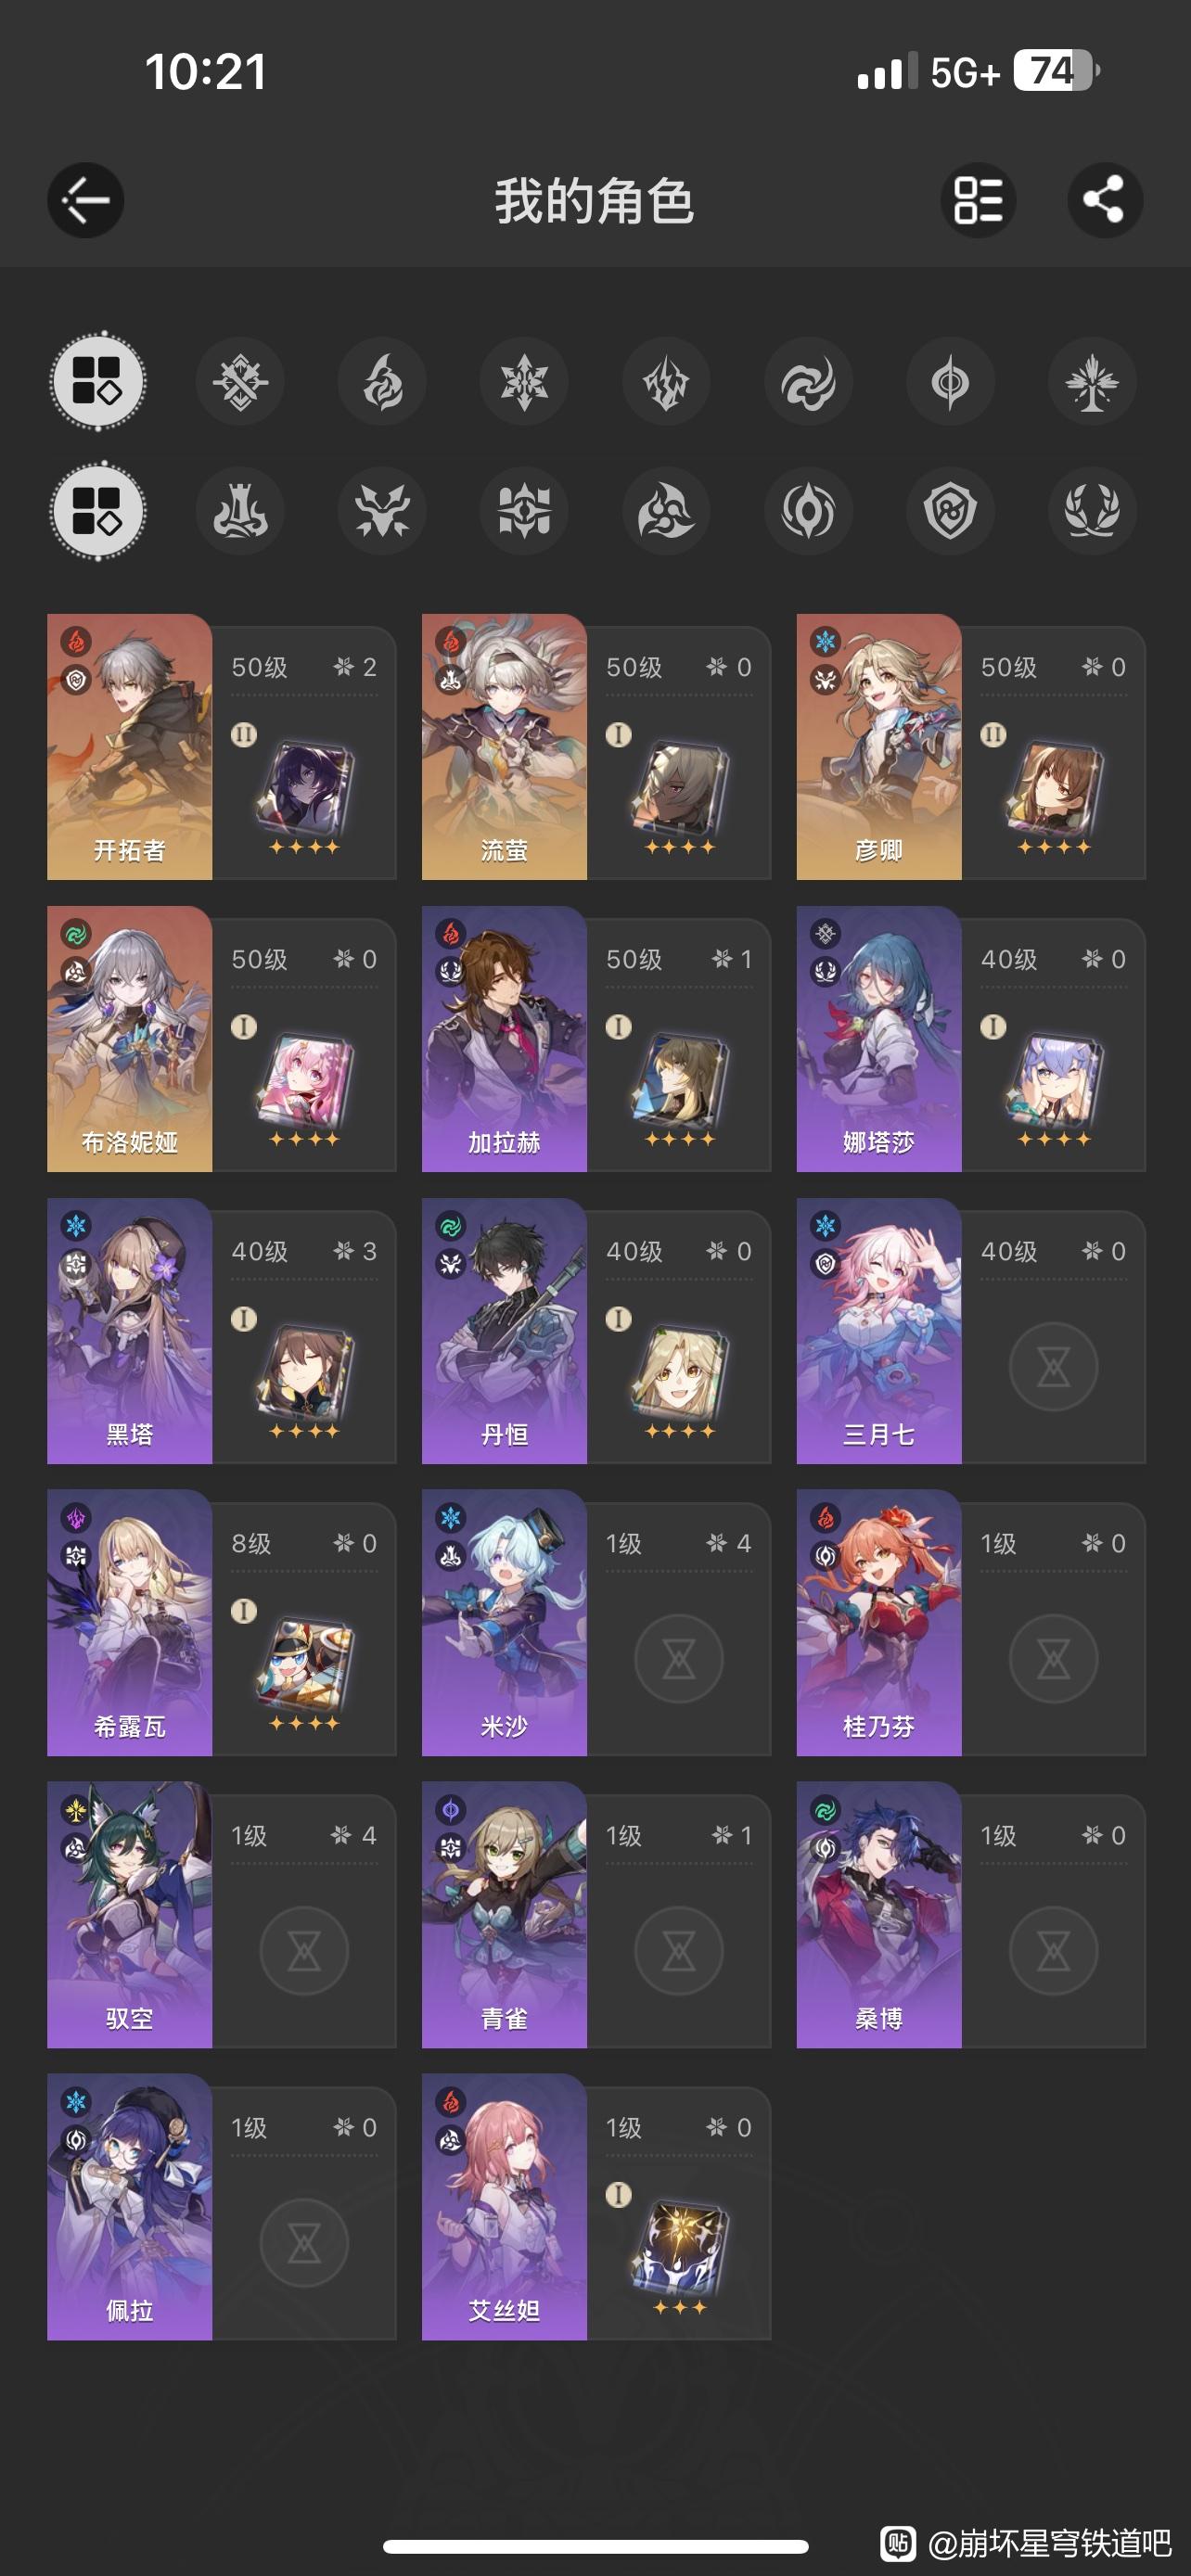The image size is (1191, 2576).
Task: Open the 流萤 character card
Action: pos(596,747)
